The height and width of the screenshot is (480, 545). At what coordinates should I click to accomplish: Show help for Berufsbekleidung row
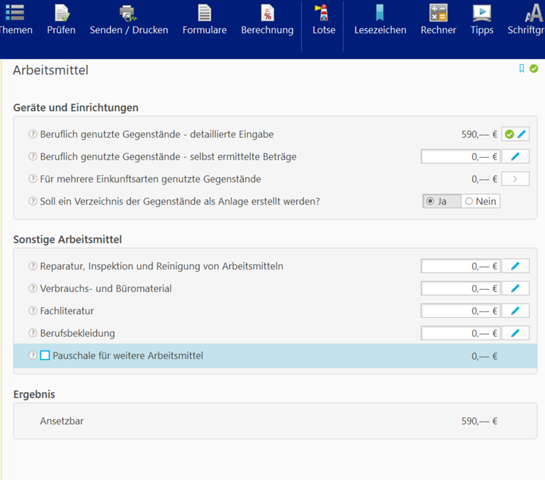[x=33, y=333]
